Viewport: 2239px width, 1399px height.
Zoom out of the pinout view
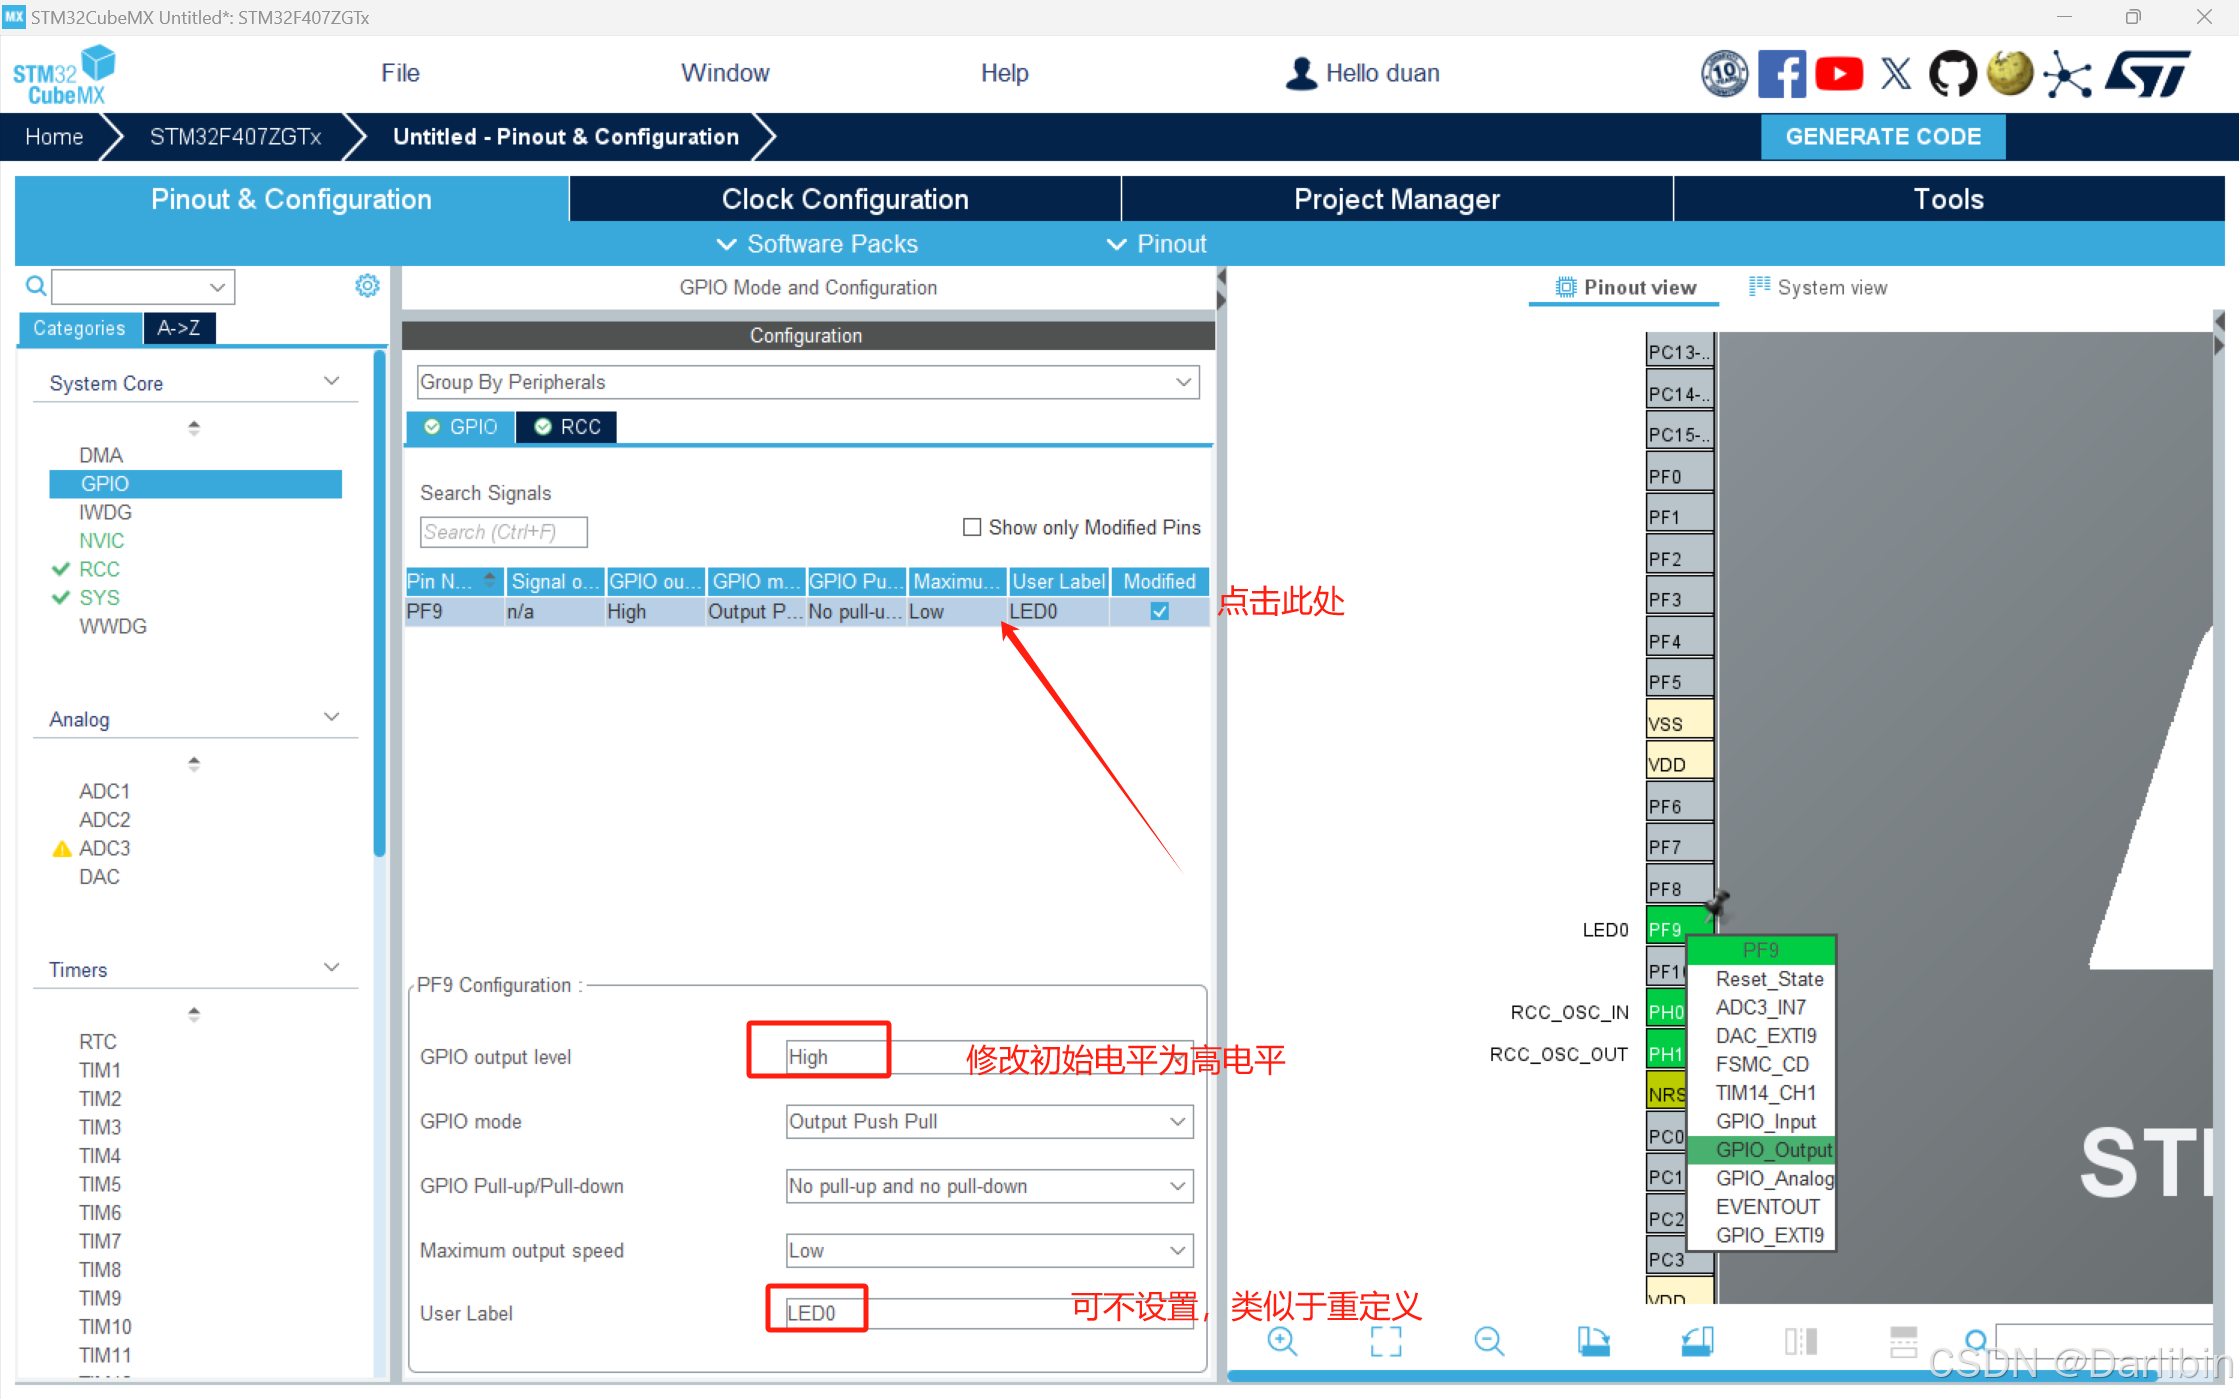tap(1489, 1342)
